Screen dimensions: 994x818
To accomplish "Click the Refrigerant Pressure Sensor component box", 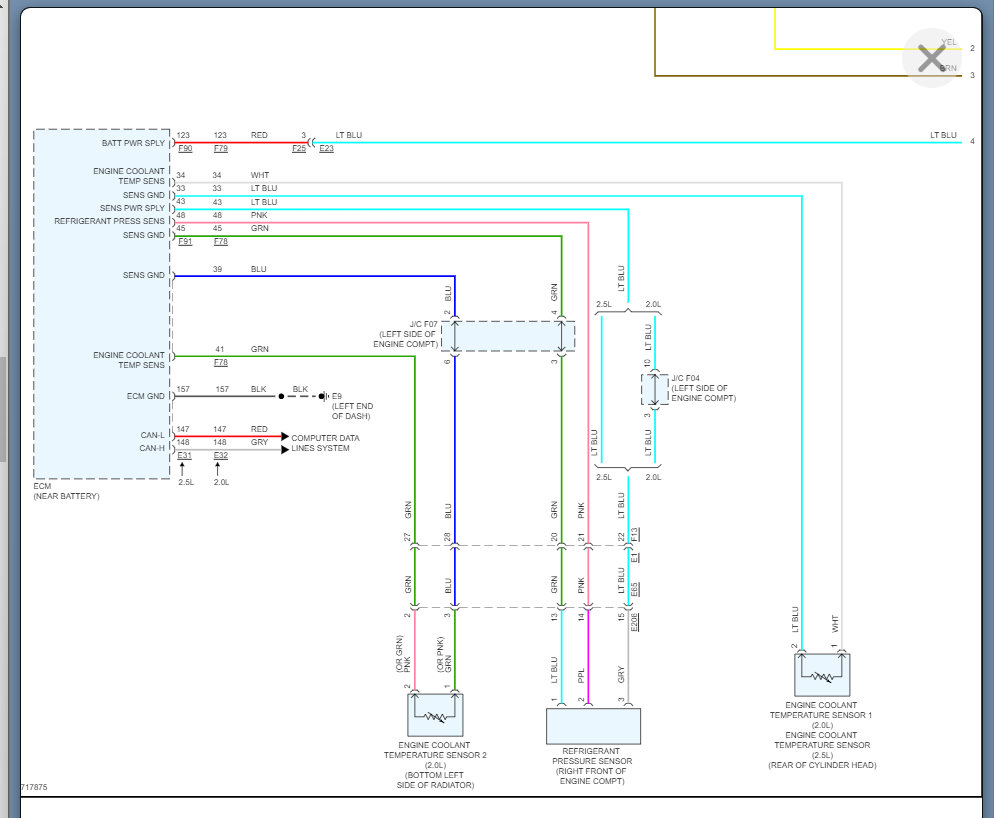I will pos(593,727).
